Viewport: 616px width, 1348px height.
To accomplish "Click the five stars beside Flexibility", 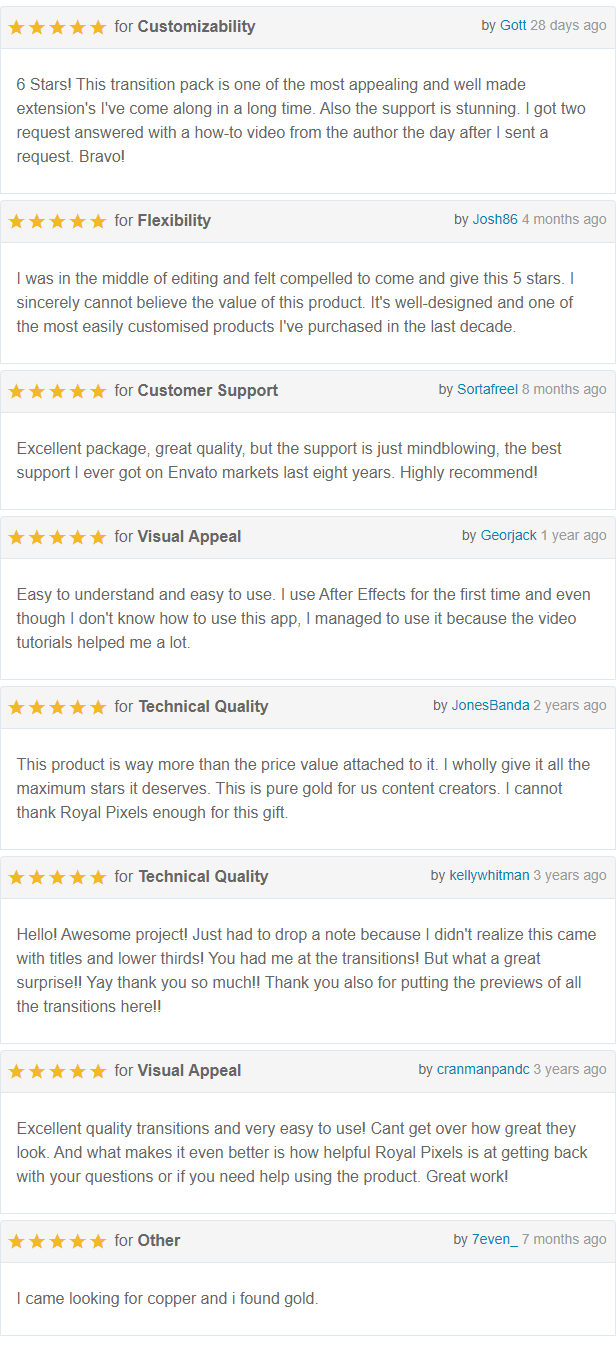I will [57, 221].
